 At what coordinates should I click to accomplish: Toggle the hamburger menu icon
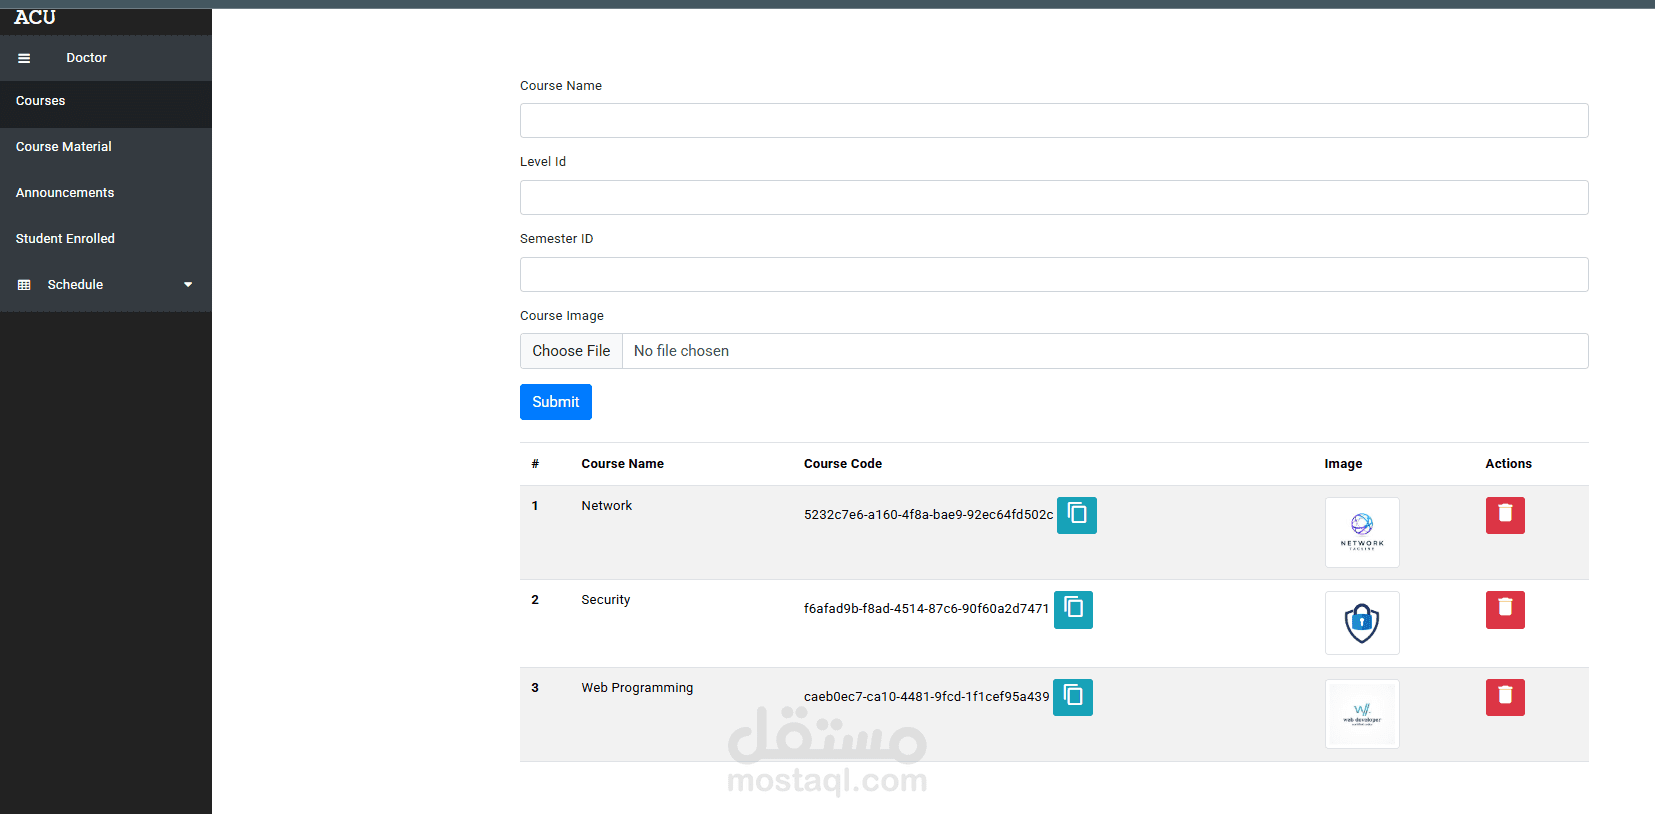pos(24,58)
